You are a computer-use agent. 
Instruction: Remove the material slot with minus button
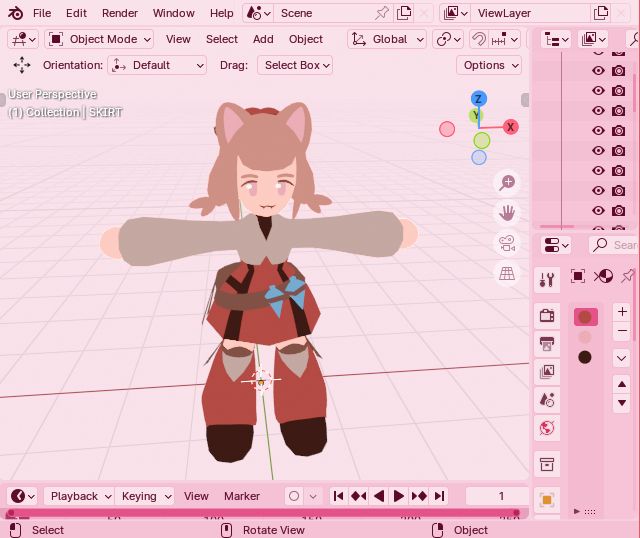[622, 331]
